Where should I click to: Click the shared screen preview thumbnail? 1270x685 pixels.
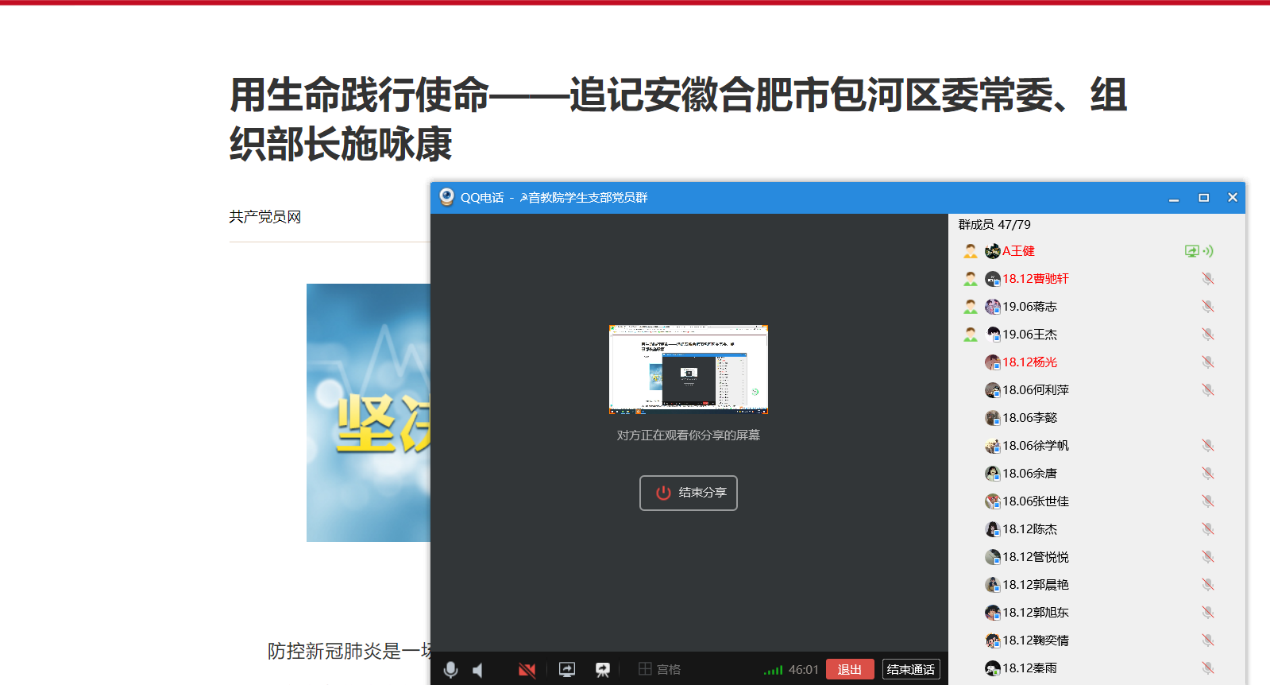pyautogui.click(x=688, y=369)
